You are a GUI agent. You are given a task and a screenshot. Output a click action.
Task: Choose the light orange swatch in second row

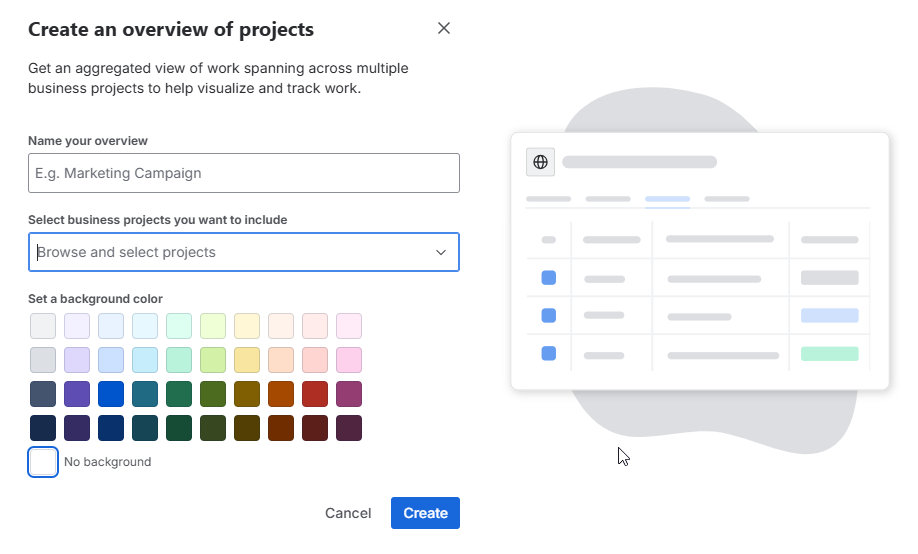coord(280,360)
